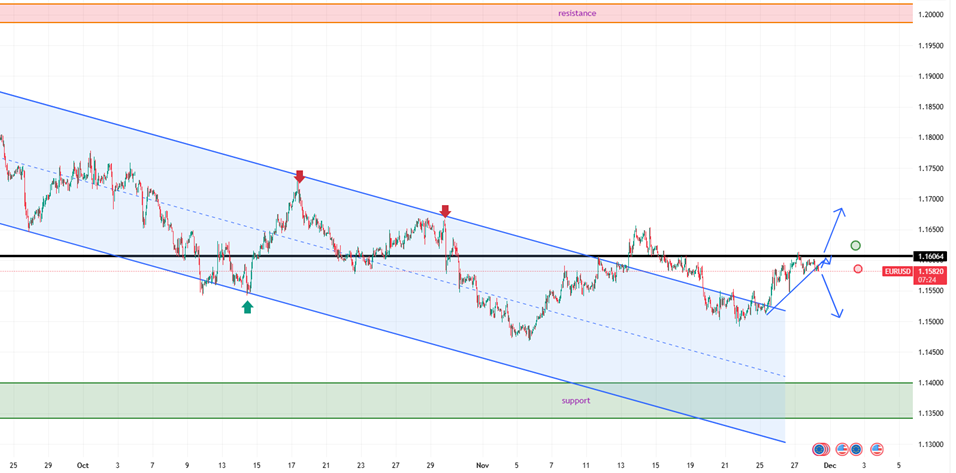Select the resistance zone text label
This screenshot has width=956, height=473.
577,13
